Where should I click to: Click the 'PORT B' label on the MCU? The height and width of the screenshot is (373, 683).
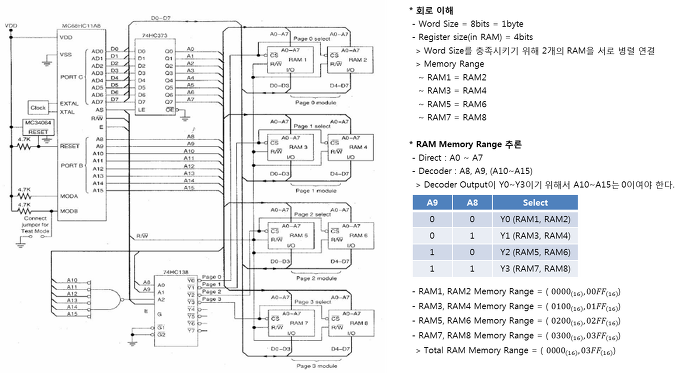71,165
